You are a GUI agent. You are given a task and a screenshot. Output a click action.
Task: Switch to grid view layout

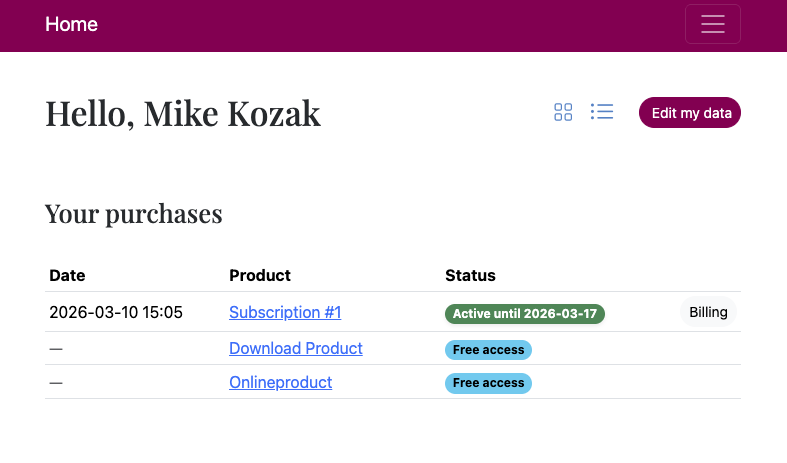[x=563, y=112]
